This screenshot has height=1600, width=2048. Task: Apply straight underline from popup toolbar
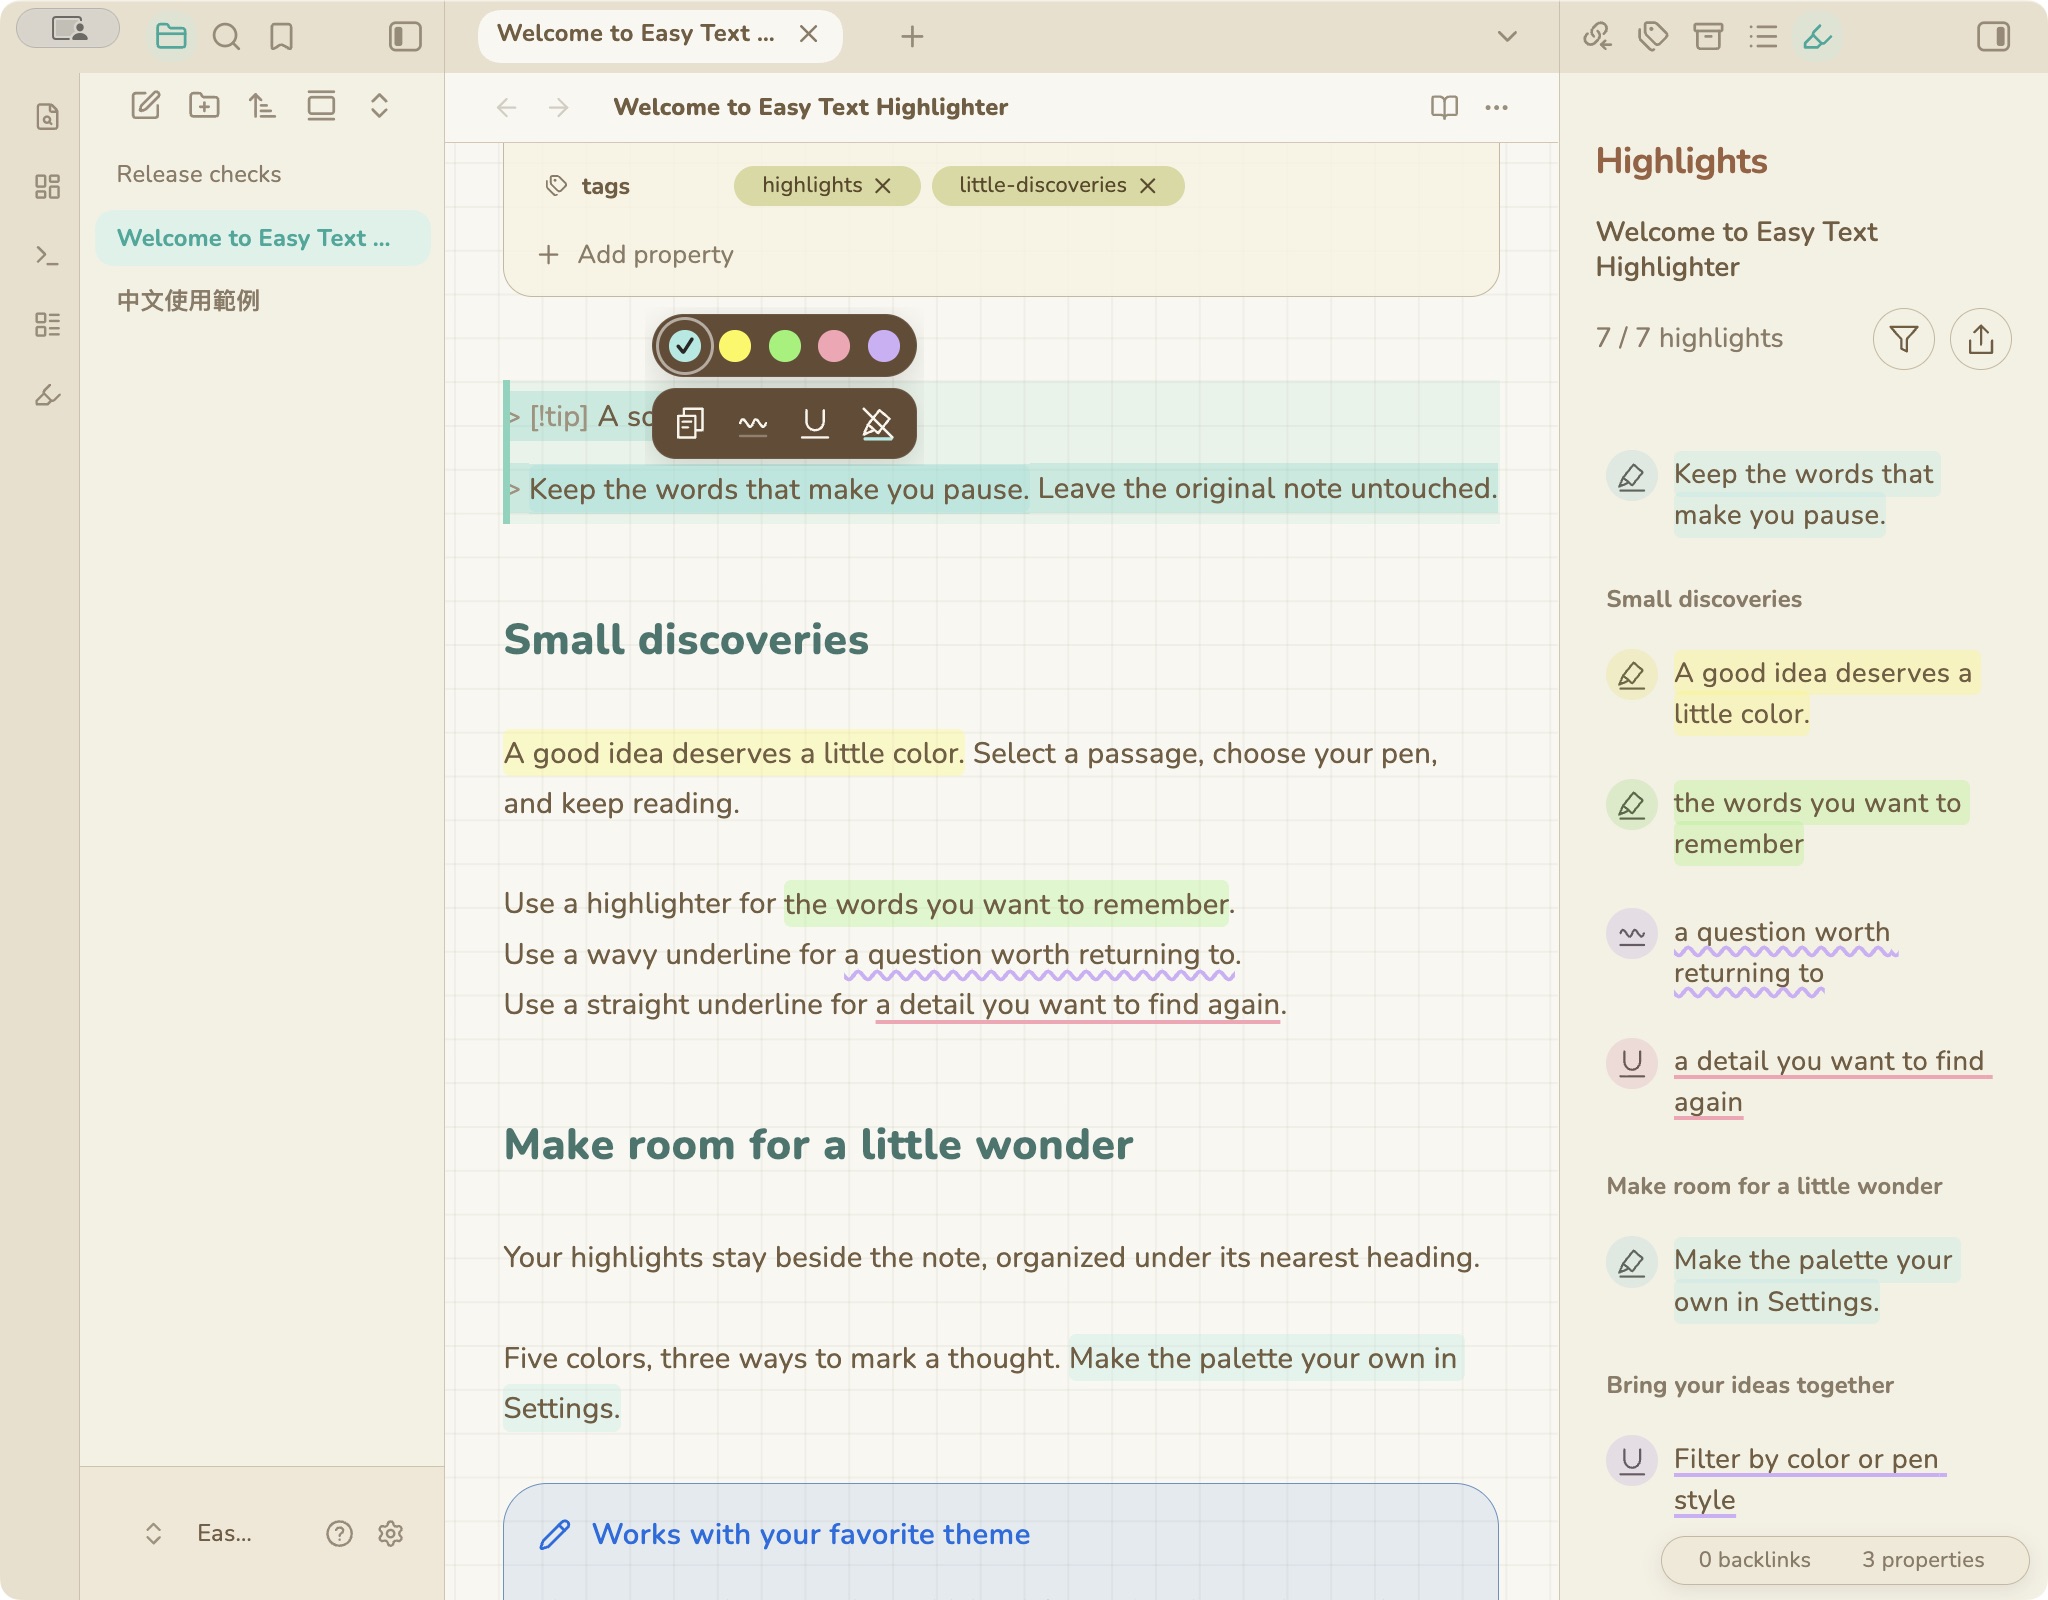click(815, 424)
